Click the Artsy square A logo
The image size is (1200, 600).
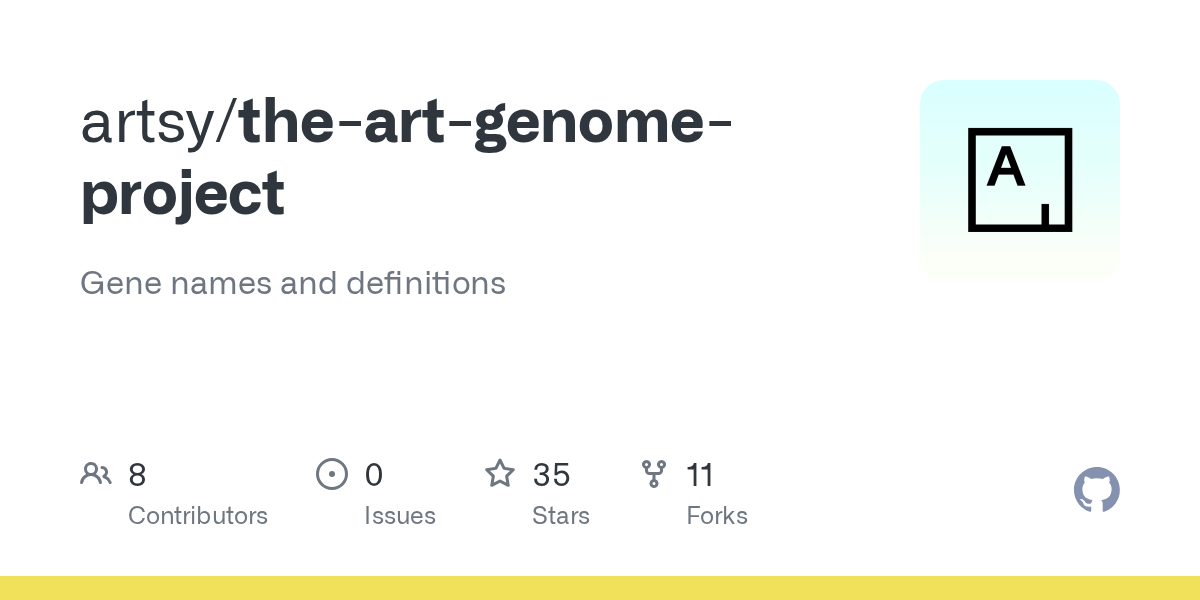(1020, 180)
